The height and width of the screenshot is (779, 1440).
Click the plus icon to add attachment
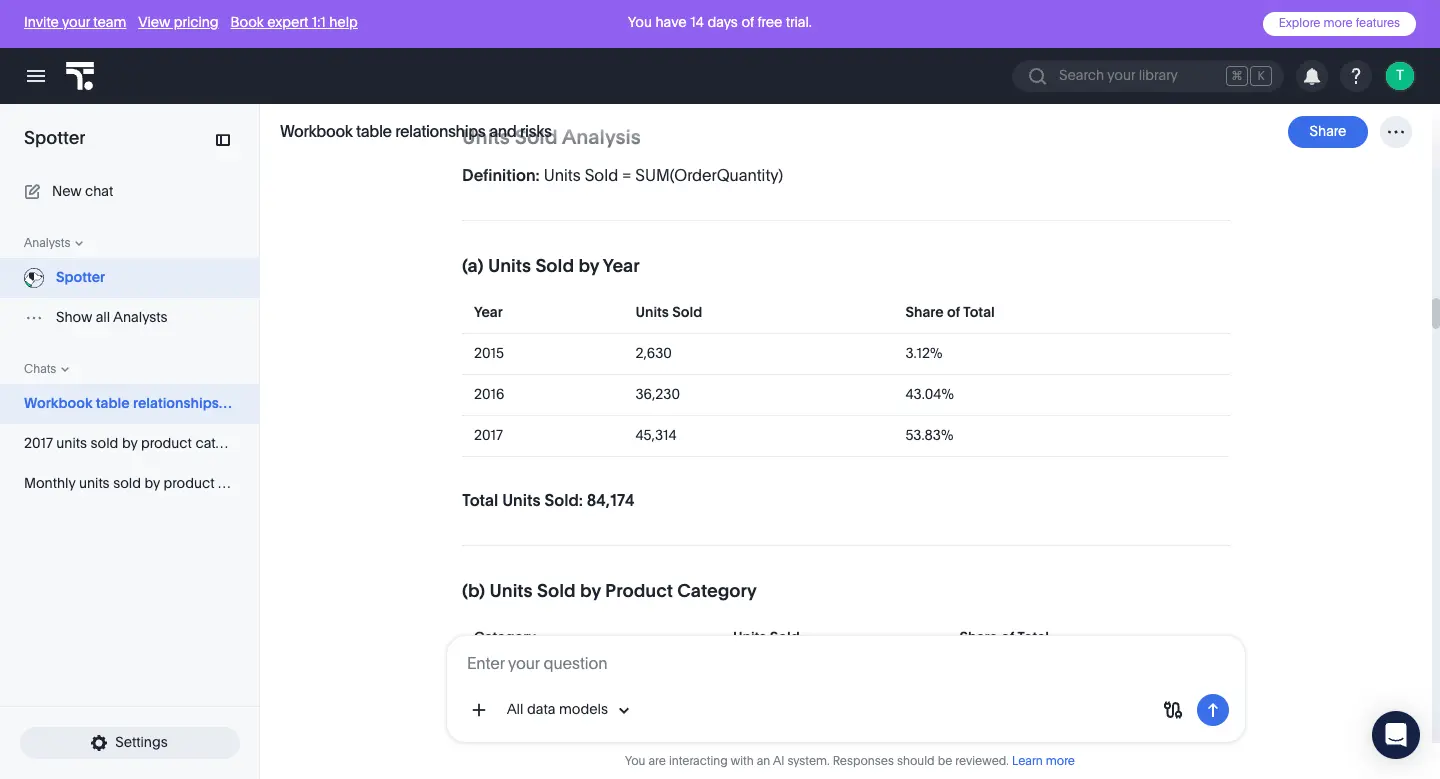[479, 710]
